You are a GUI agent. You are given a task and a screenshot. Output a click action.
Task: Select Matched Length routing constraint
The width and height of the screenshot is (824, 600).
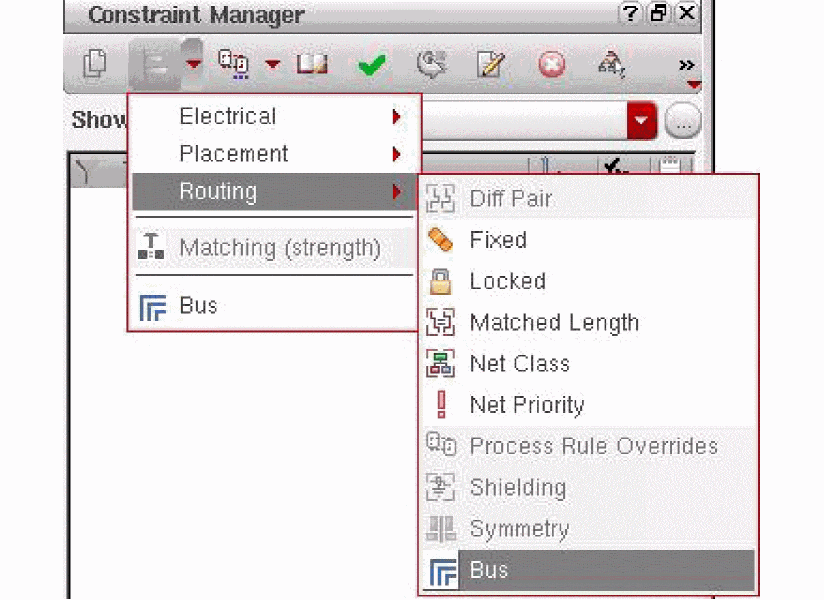589,323
